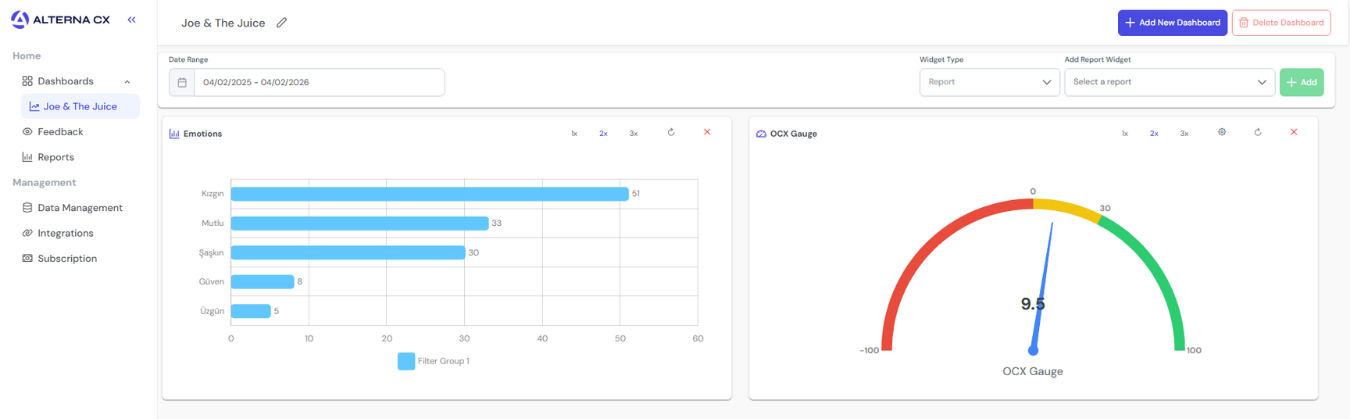Open the Select a report dropdown
The width and height of the screenshot is (1350, 419).
1169,82
